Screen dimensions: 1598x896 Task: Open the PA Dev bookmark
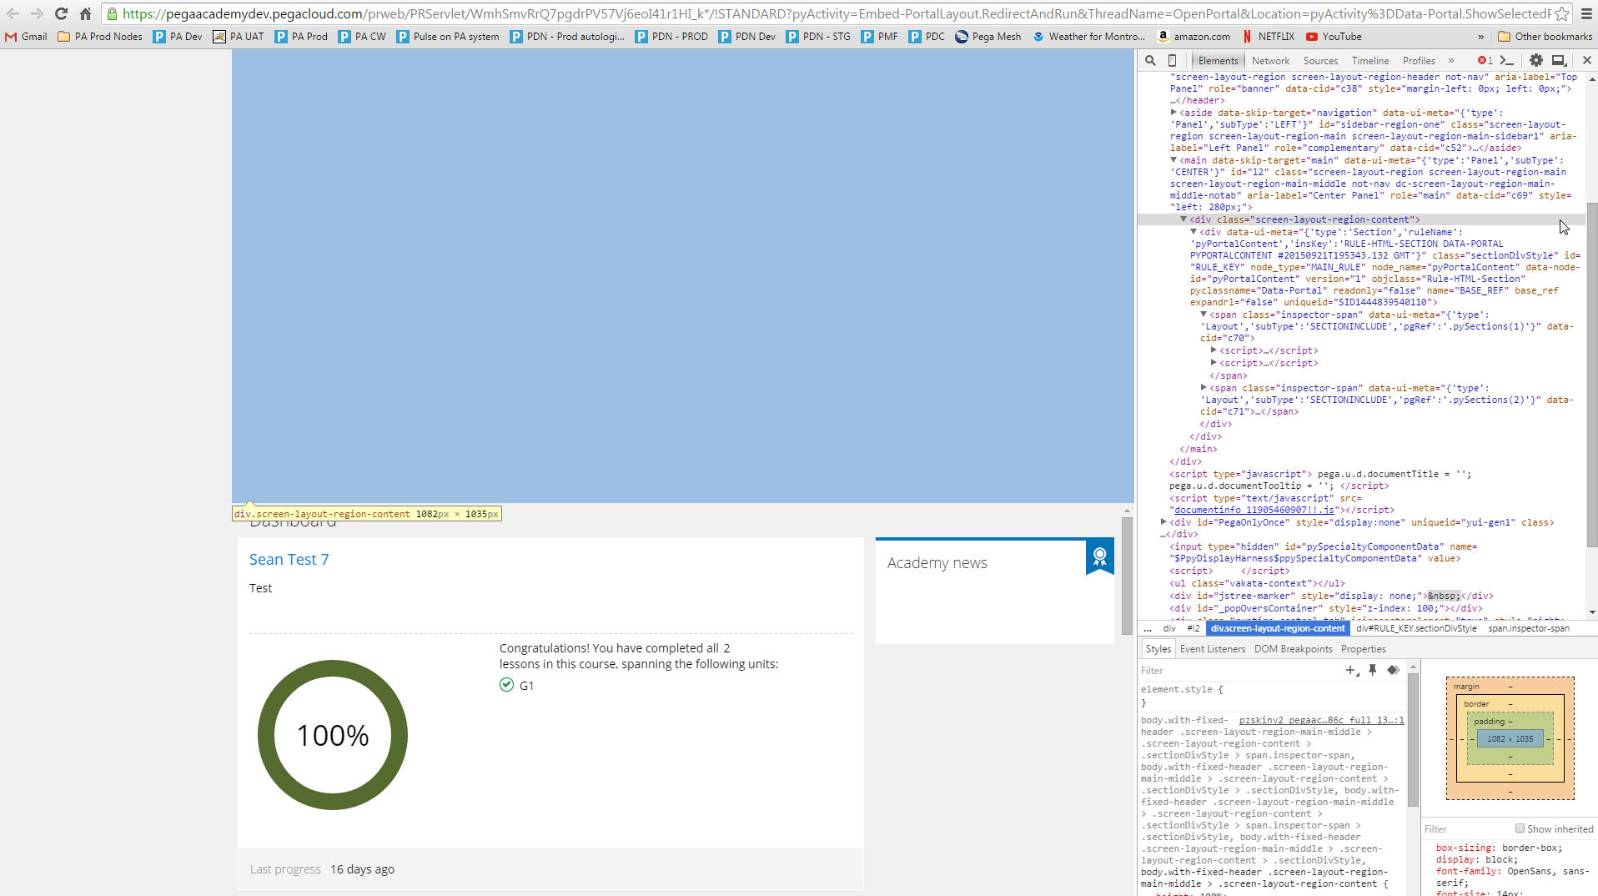[177, 36]
